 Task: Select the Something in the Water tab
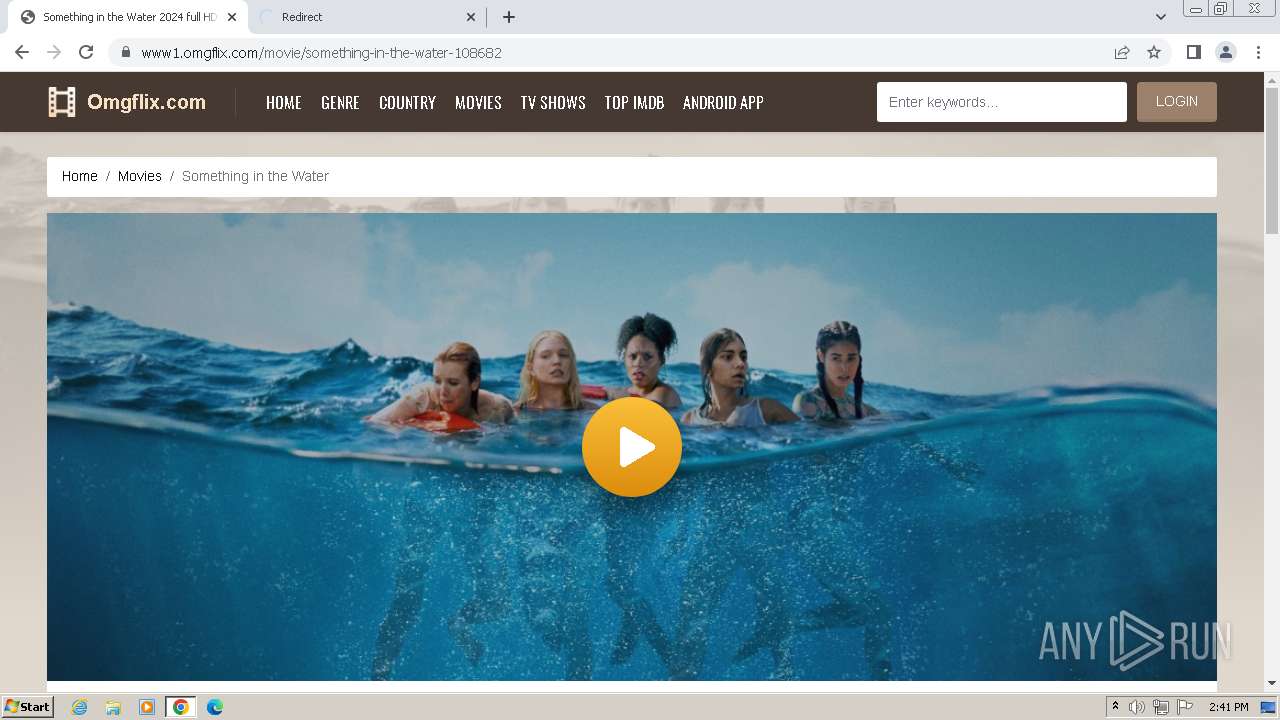(128, 17)
